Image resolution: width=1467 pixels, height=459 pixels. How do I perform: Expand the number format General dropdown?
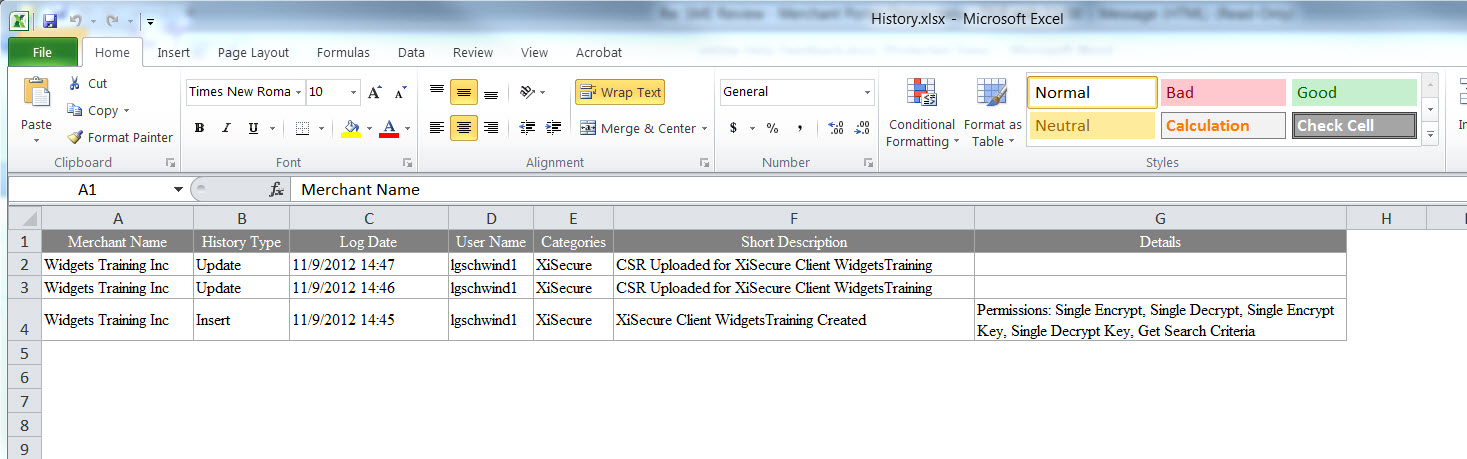867,92
